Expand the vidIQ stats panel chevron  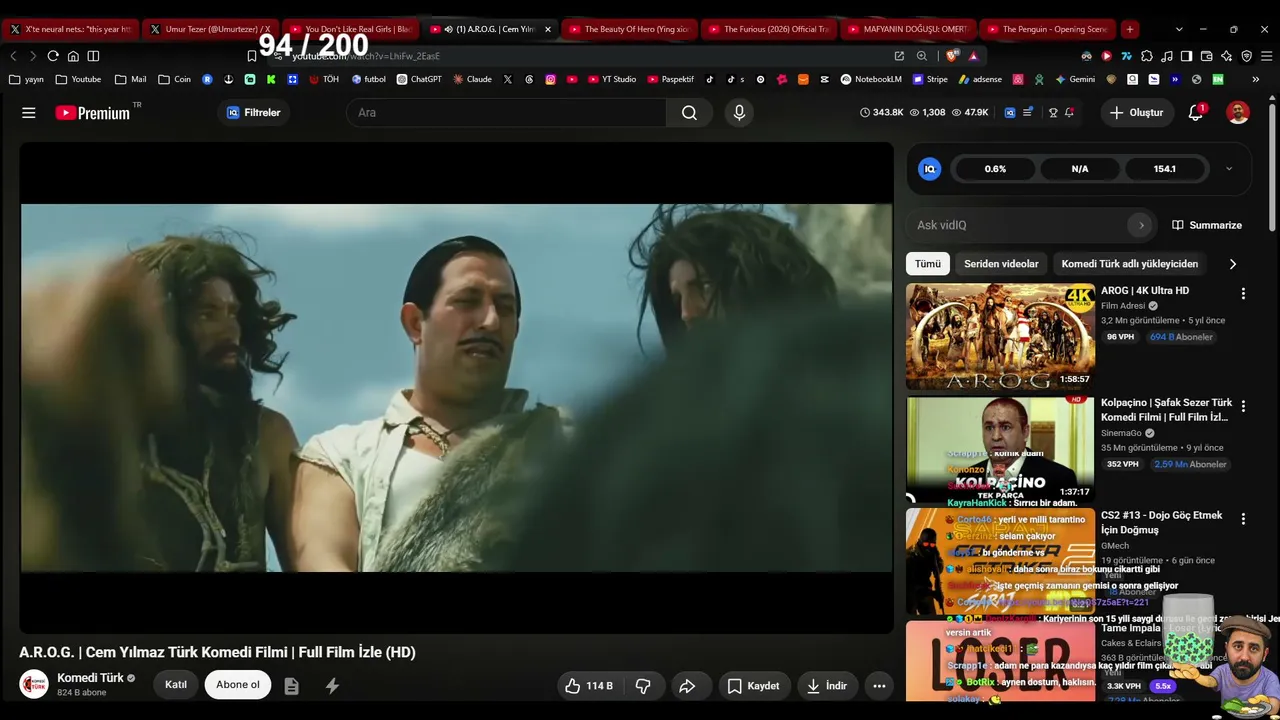tap(1229, 169)
